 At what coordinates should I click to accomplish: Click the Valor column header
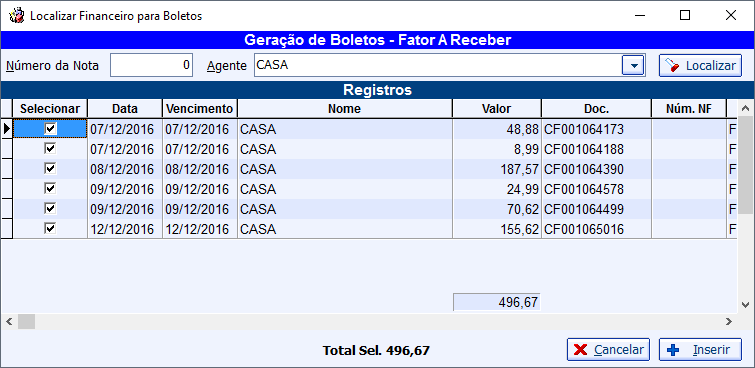496,109
